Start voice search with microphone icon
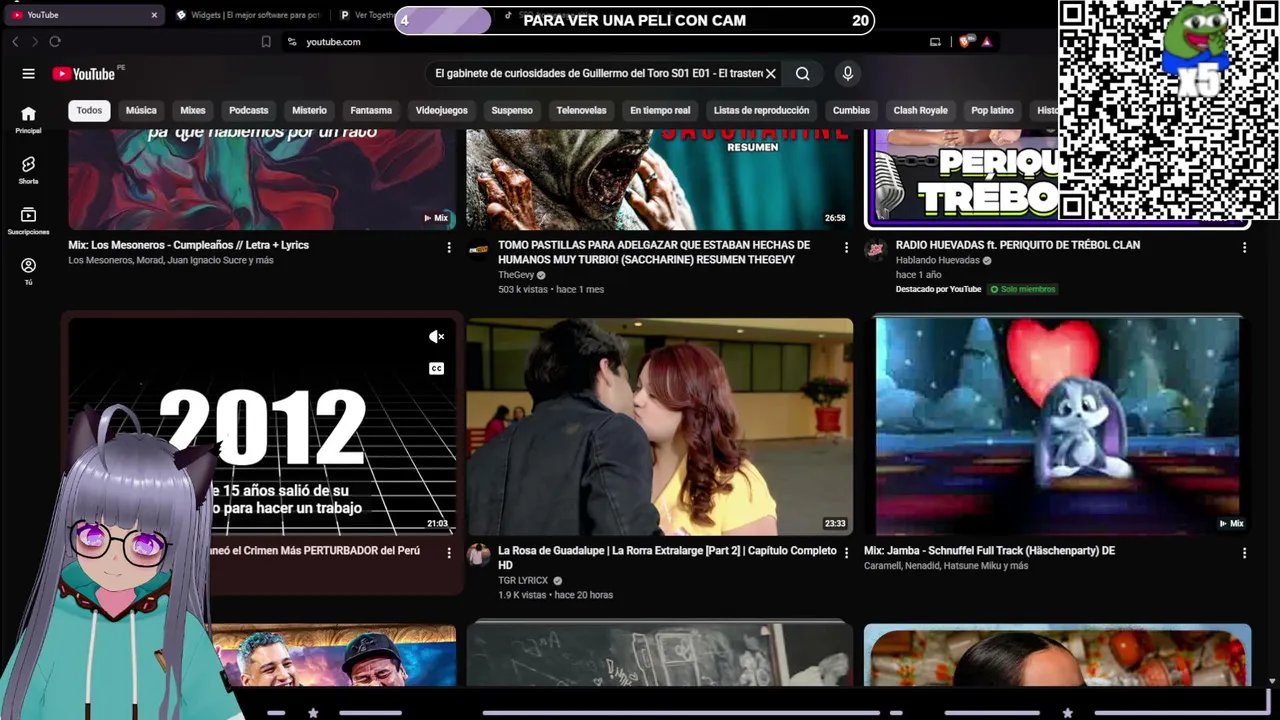1280x720 pixels. pos(848,73)
